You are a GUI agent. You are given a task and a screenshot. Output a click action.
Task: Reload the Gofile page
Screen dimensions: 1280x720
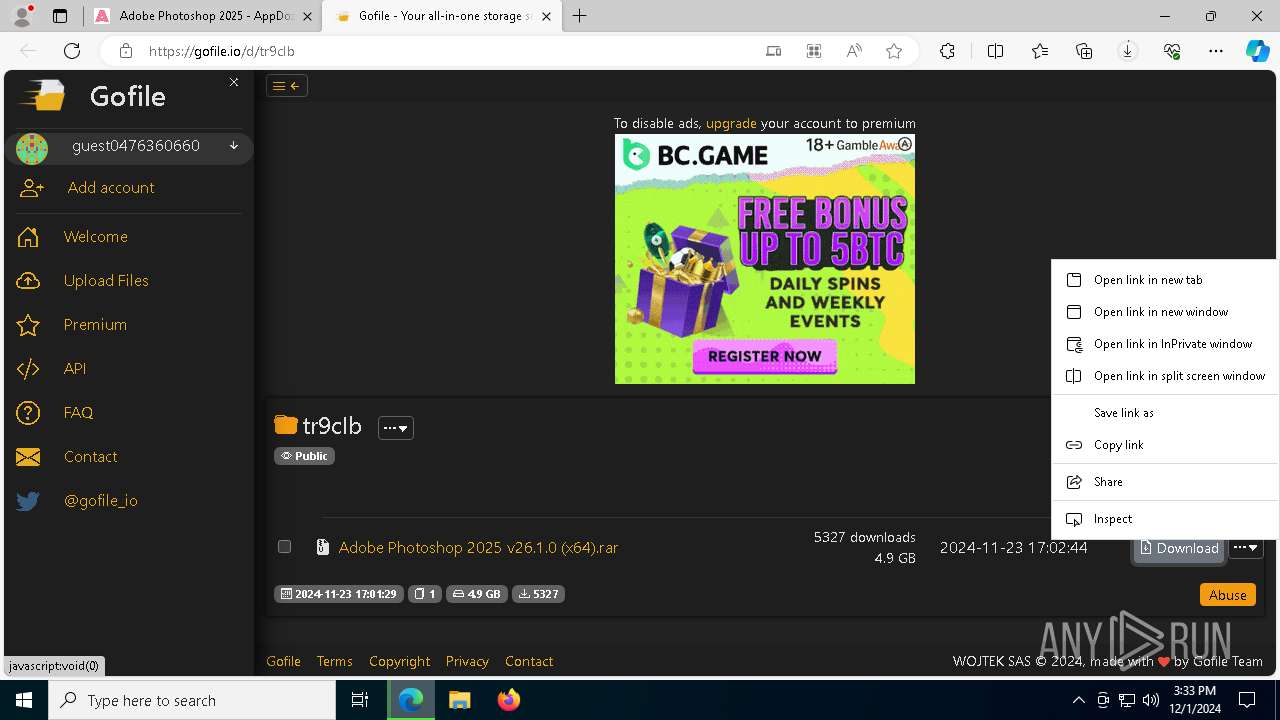72,51
